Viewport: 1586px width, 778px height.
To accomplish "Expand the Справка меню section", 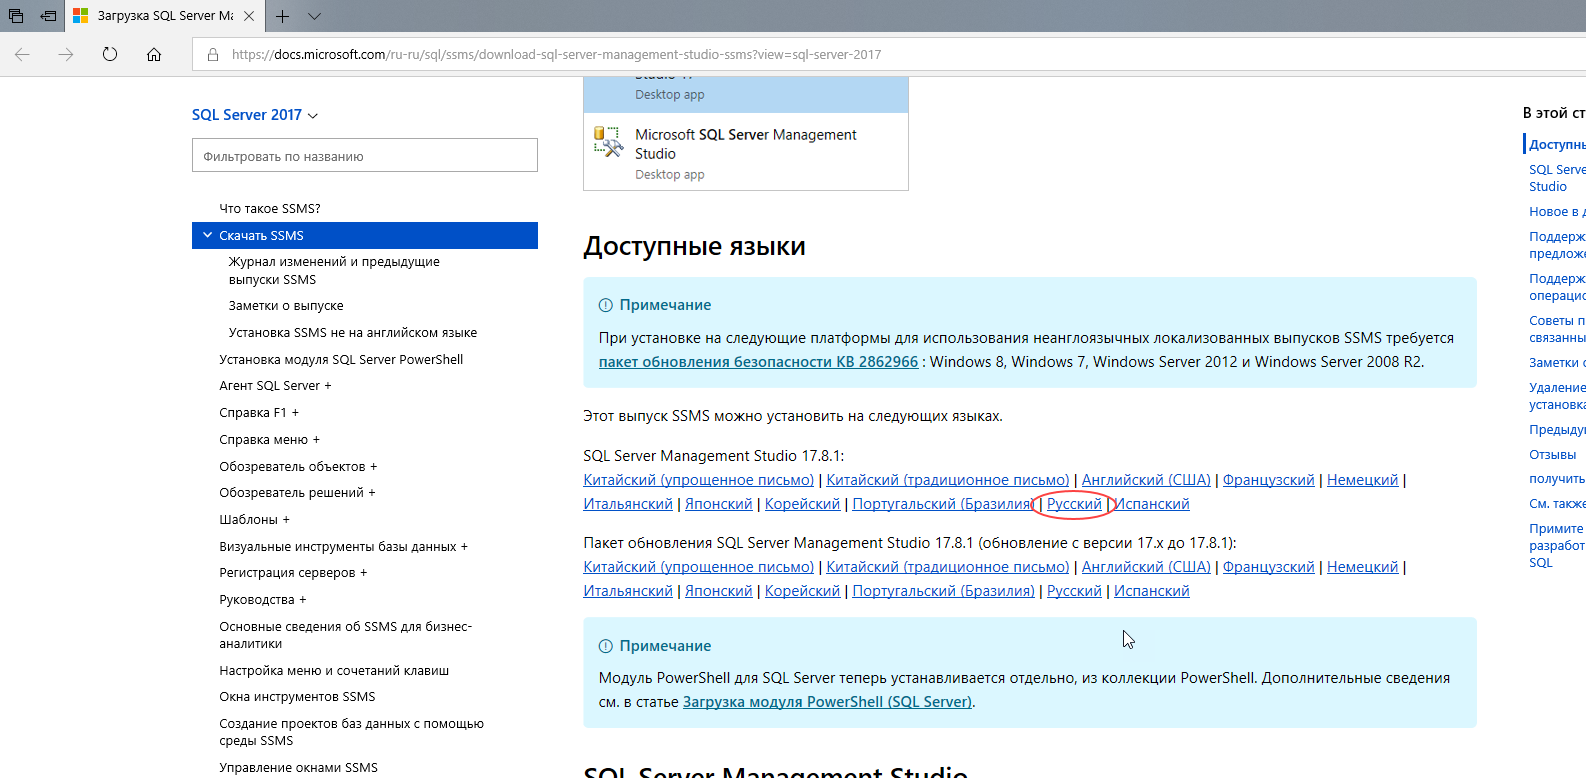I will pos(270,439).
